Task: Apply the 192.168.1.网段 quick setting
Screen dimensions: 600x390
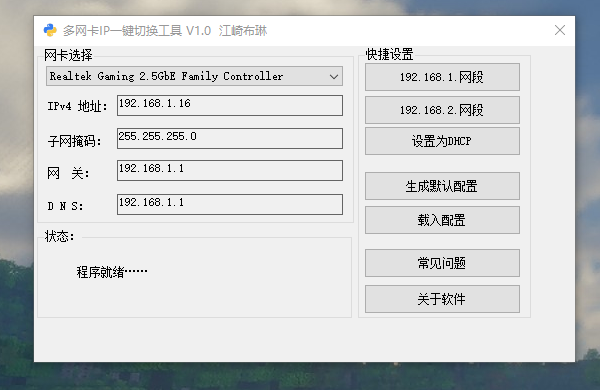Action: [x=442, y=77]
